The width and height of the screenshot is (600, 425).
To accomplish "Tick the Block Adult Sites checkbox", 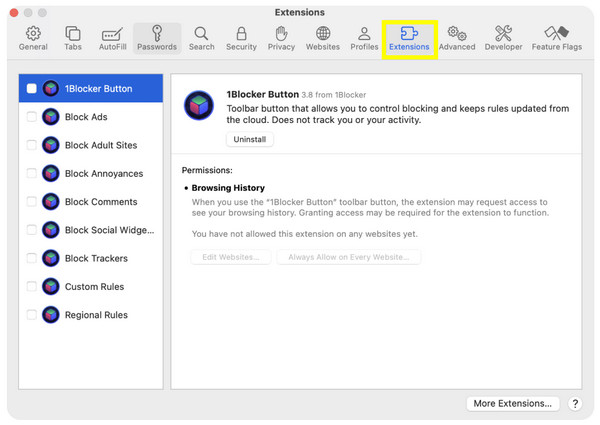I will (x=31, y=145).
